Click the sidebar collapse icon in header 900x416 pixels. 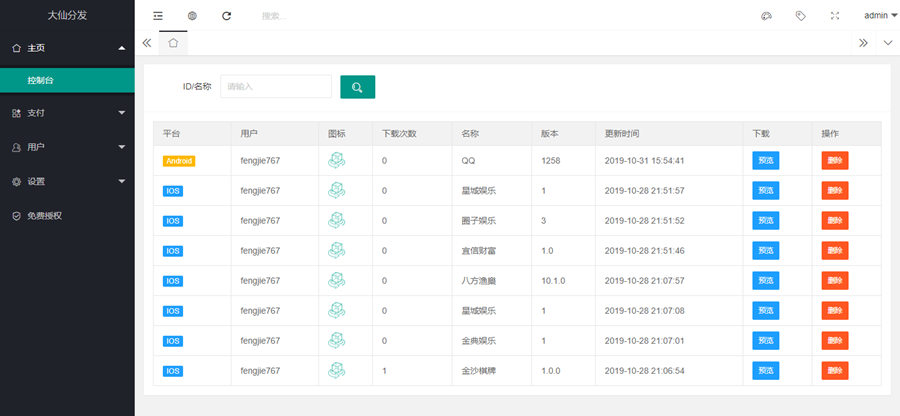pyautogui.click(x=158, y=16)
